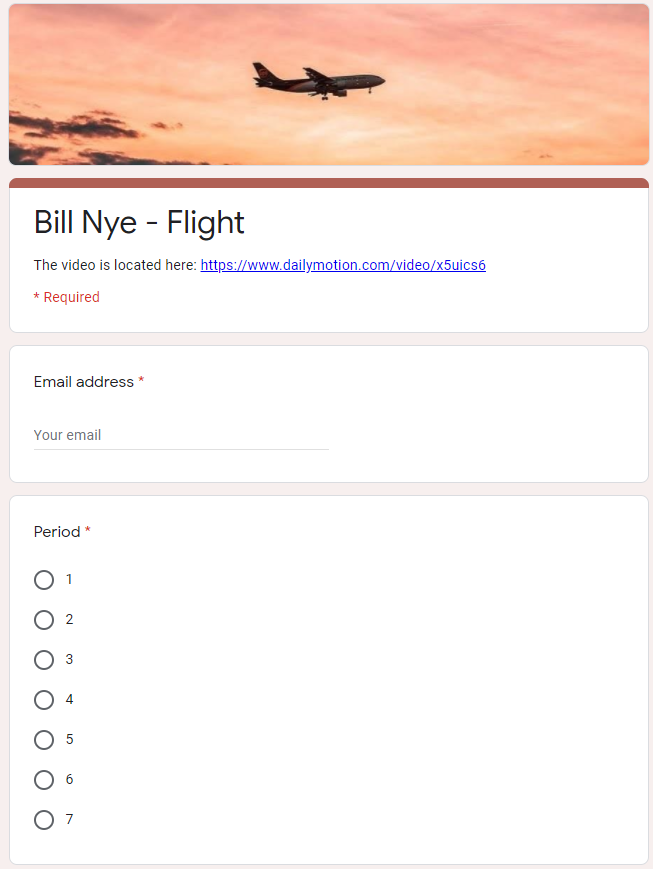Click the Period question label

pyautogui.click(x=54, y=532)
